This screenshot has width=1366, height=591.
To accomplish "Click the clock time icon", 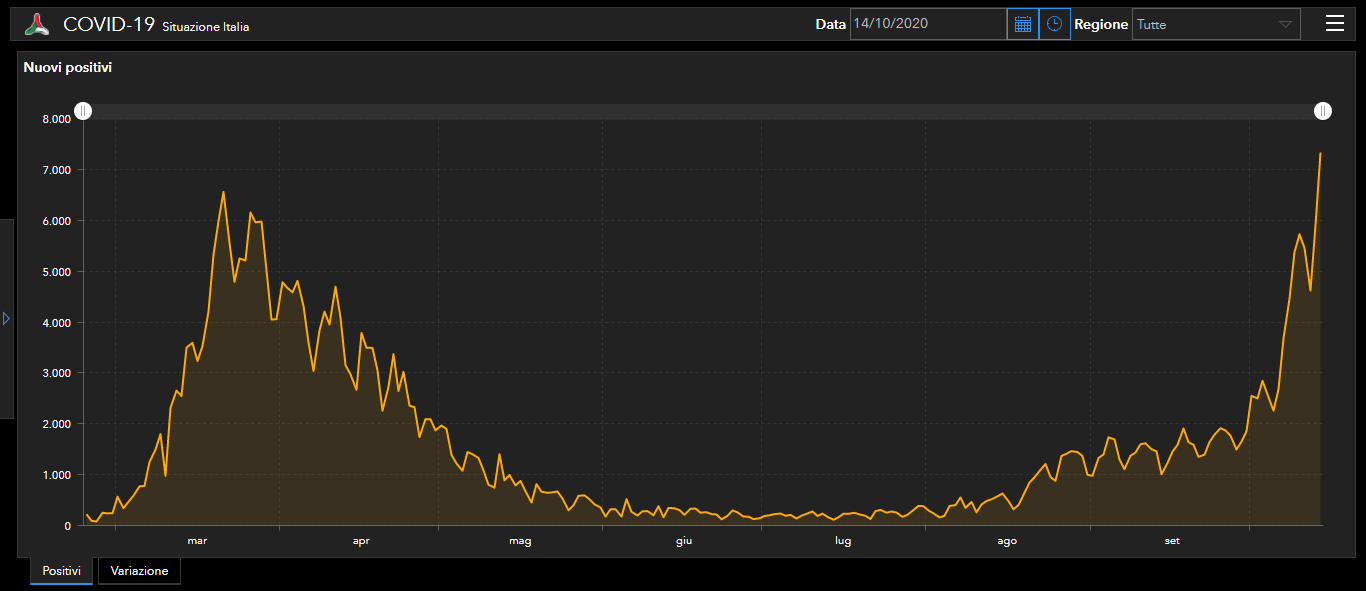I will pyautogui.click(x=1054, y=24).
